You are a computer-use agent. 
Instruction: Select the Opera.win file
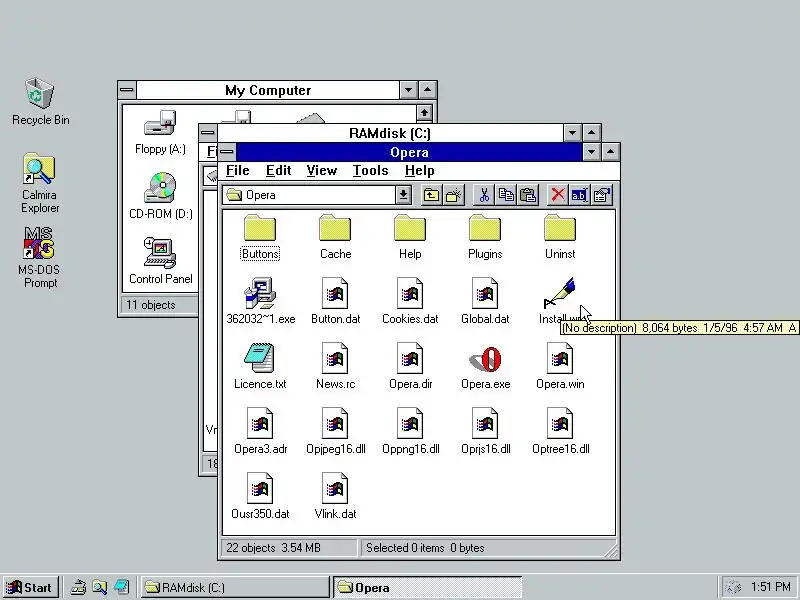click(560, 366)
